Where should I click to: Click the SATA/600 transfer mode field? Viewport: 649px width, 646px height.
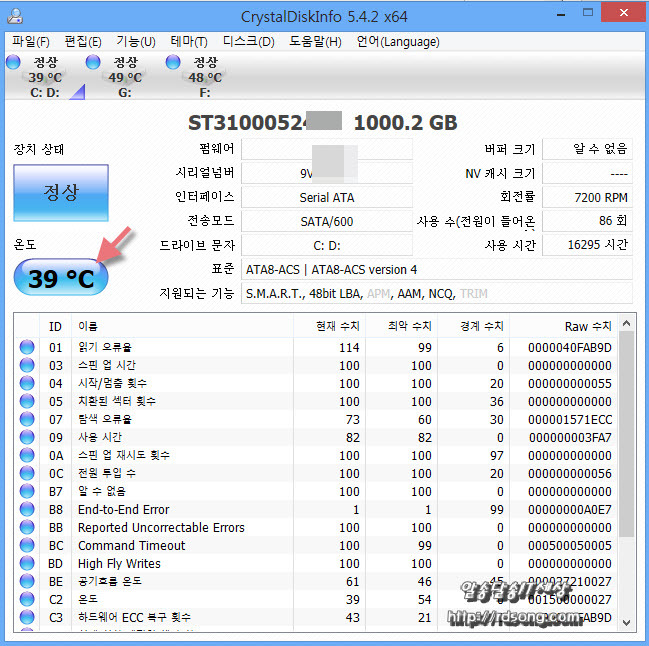pyautogui.click(x=327, y=221)
